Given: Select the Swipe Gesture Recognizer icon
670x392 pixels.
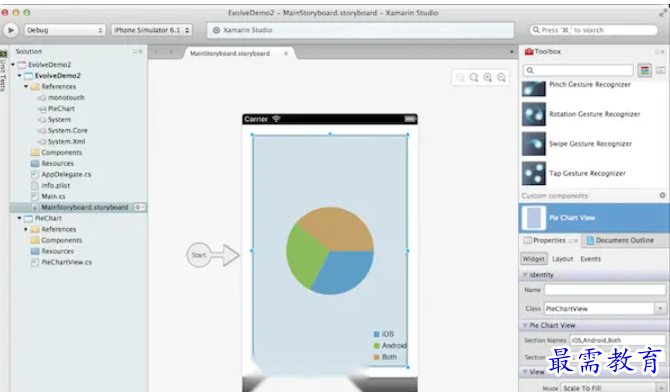Looking at the screenshot, I should click(534, 144).
